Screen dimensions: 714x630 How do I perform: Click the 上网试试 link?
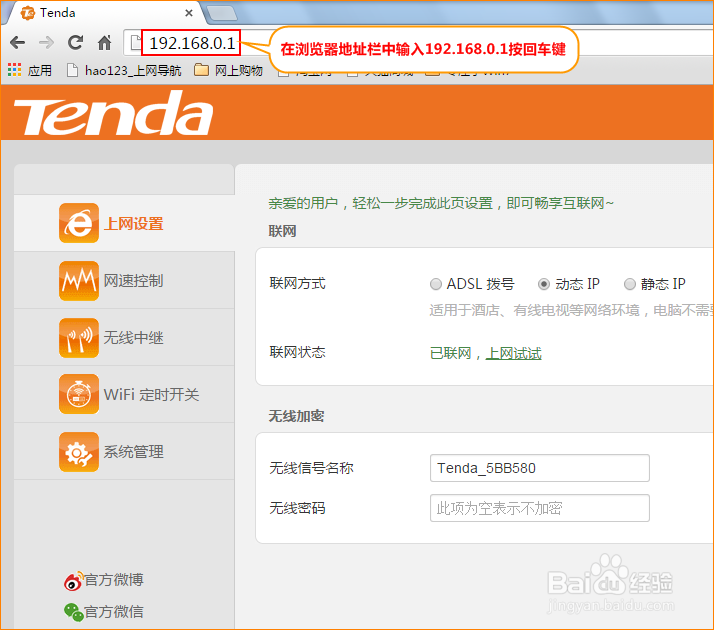click(x=514, y=353)
